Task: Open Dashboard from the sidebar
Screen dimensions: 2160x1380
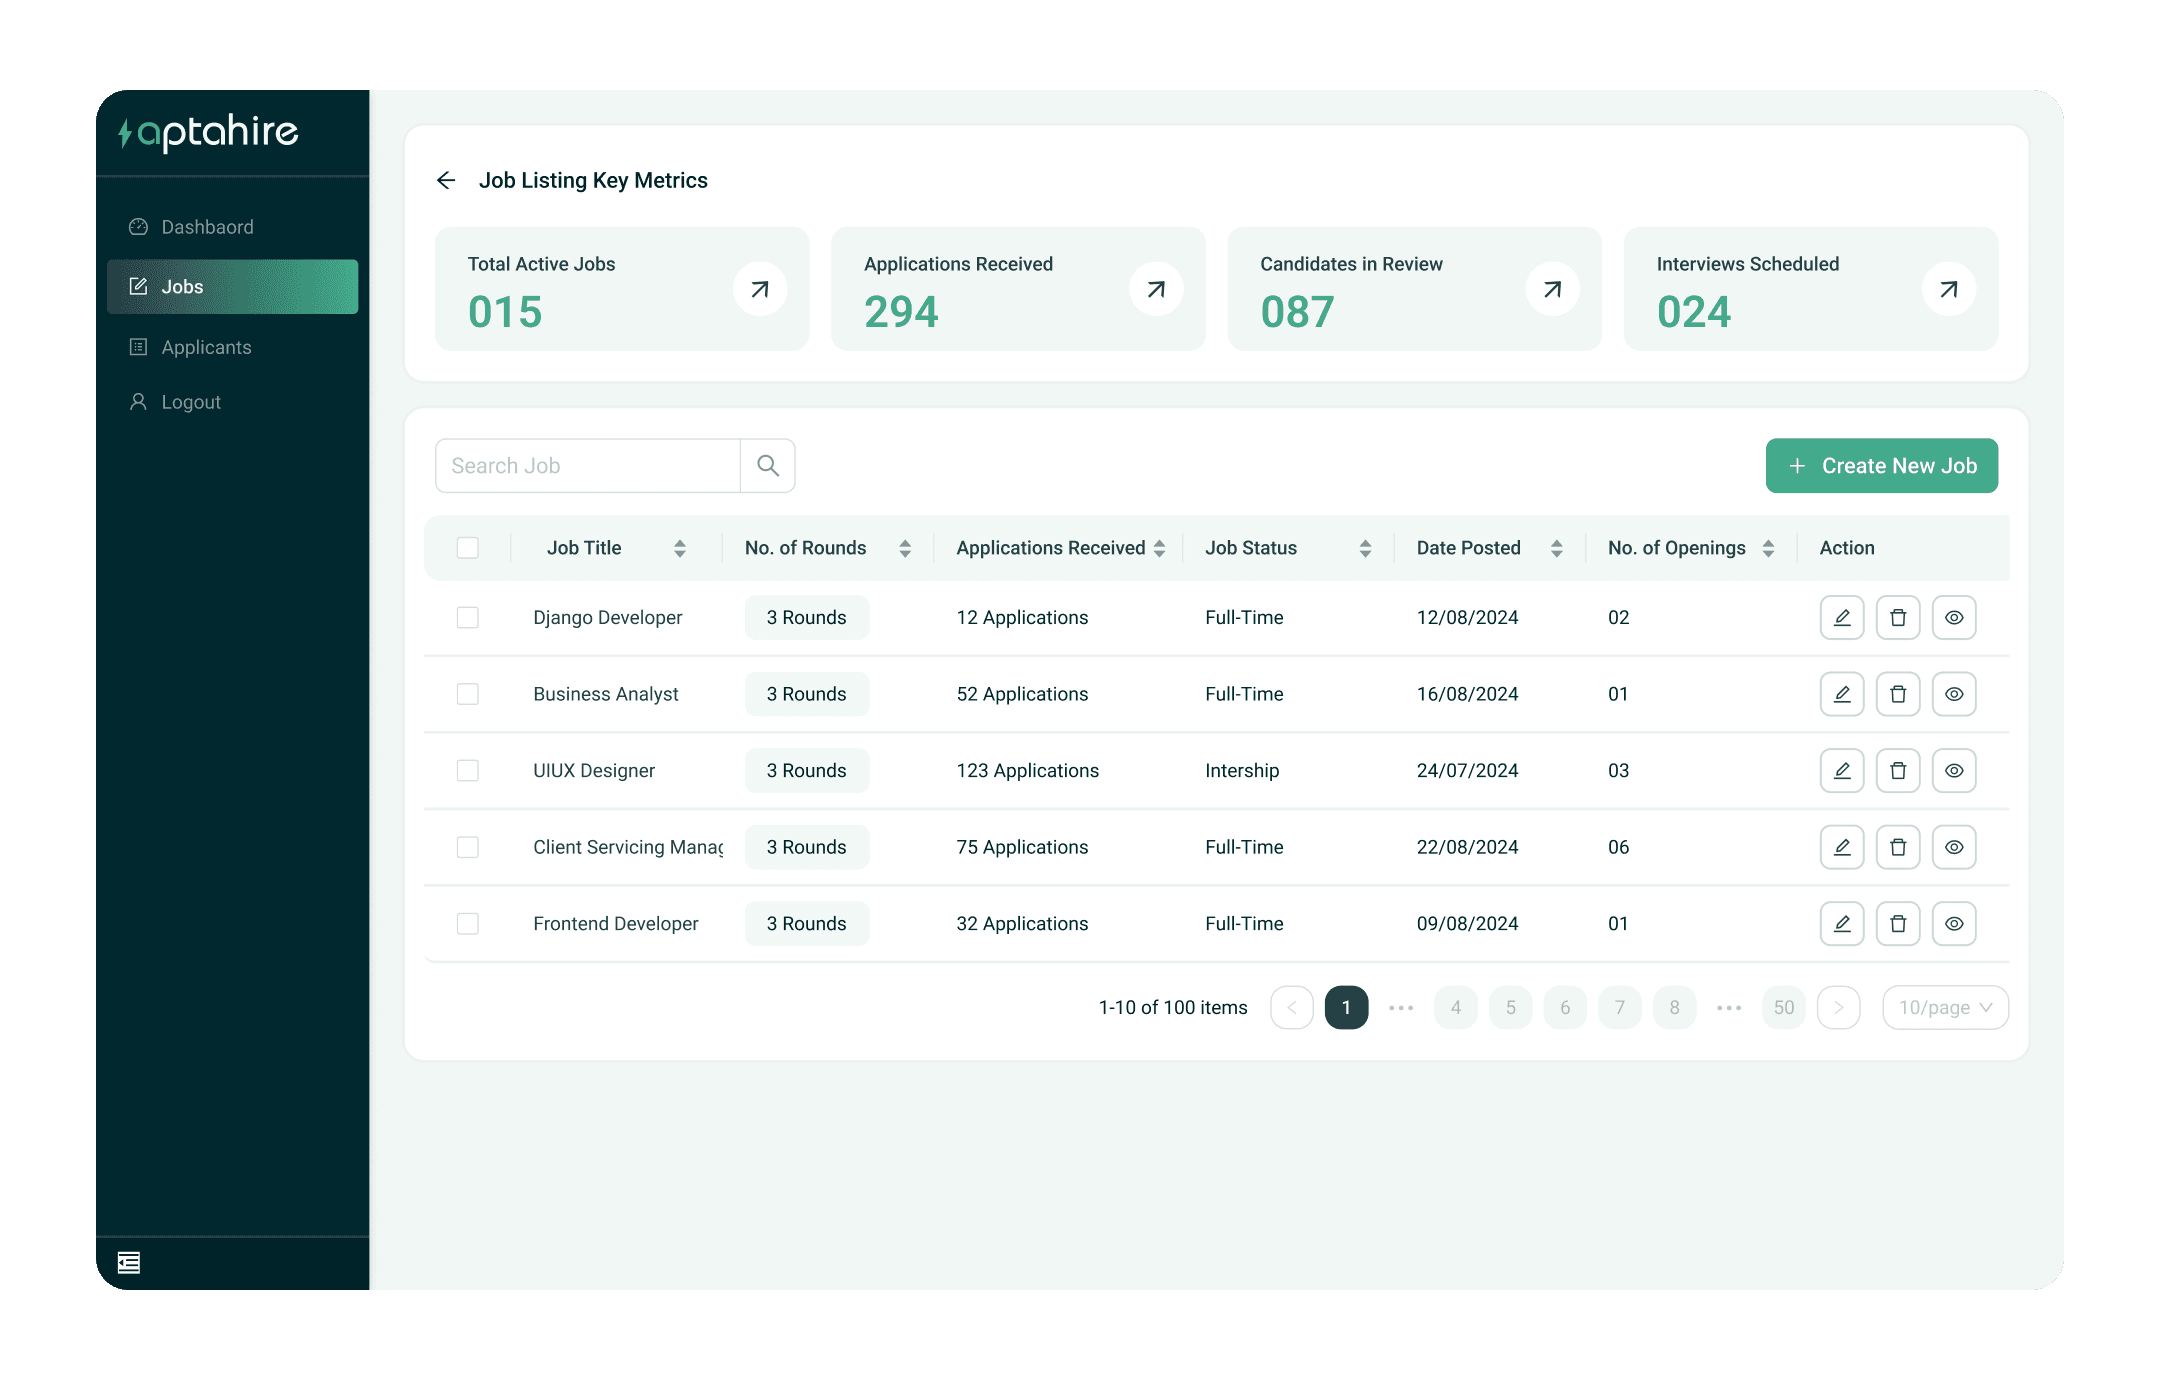Action: click(x=207, y=227)
